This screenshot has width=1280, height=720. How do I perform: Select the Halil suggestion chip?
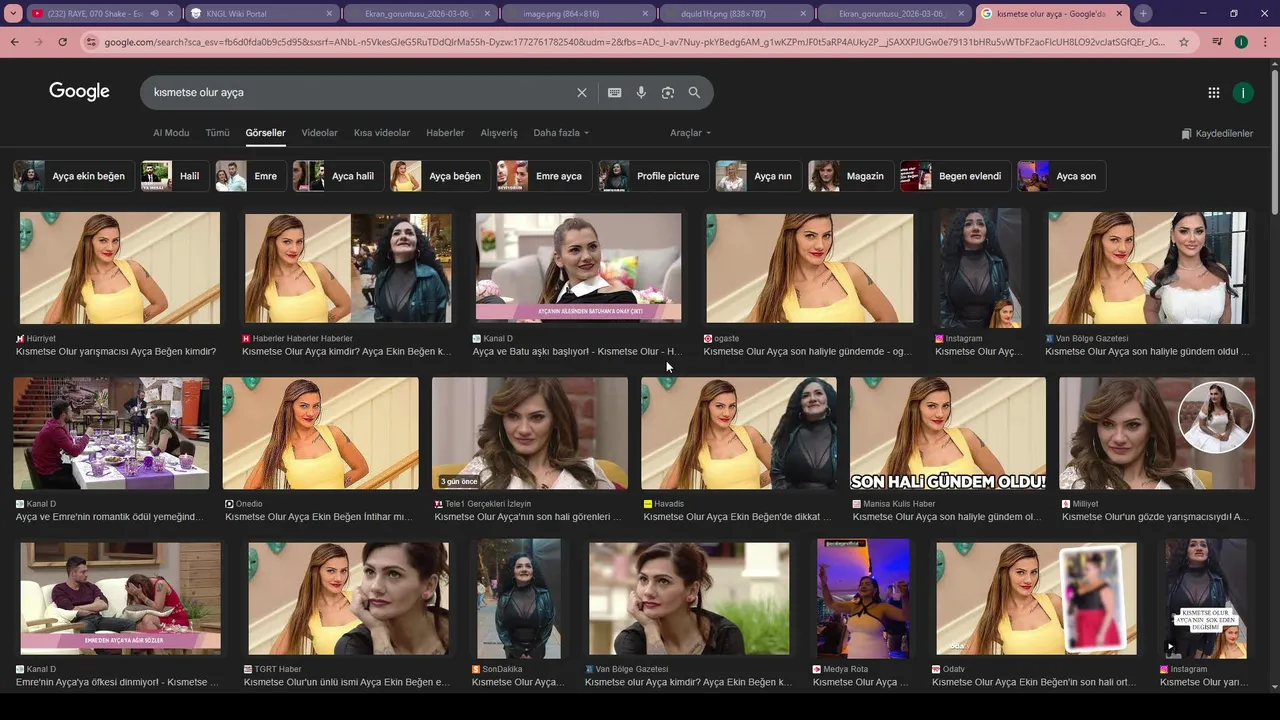(x=174, y=176)
